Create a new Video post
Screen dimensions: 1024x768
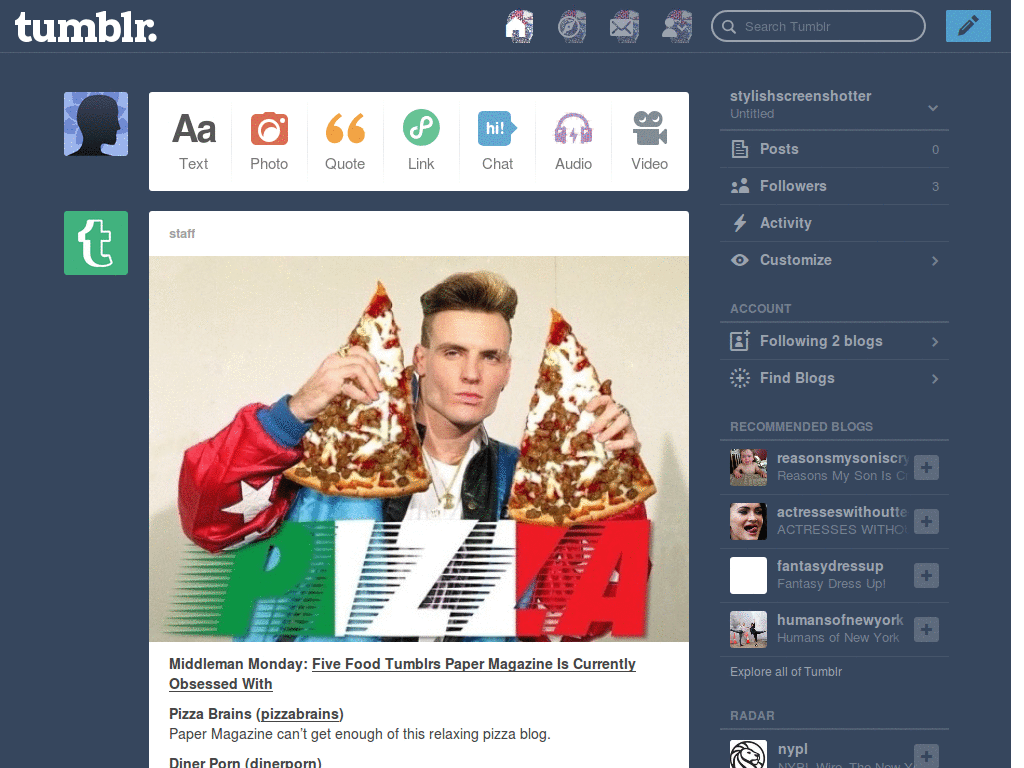pos(649,142)
